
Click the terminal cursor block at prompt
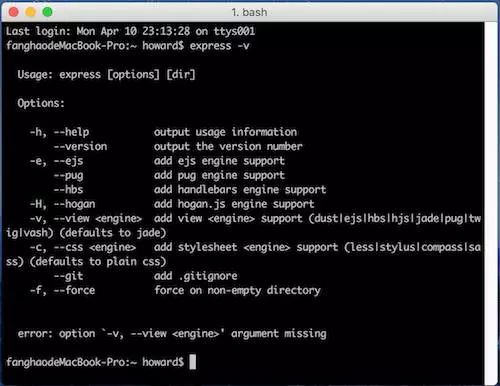[x=193, y=362]
